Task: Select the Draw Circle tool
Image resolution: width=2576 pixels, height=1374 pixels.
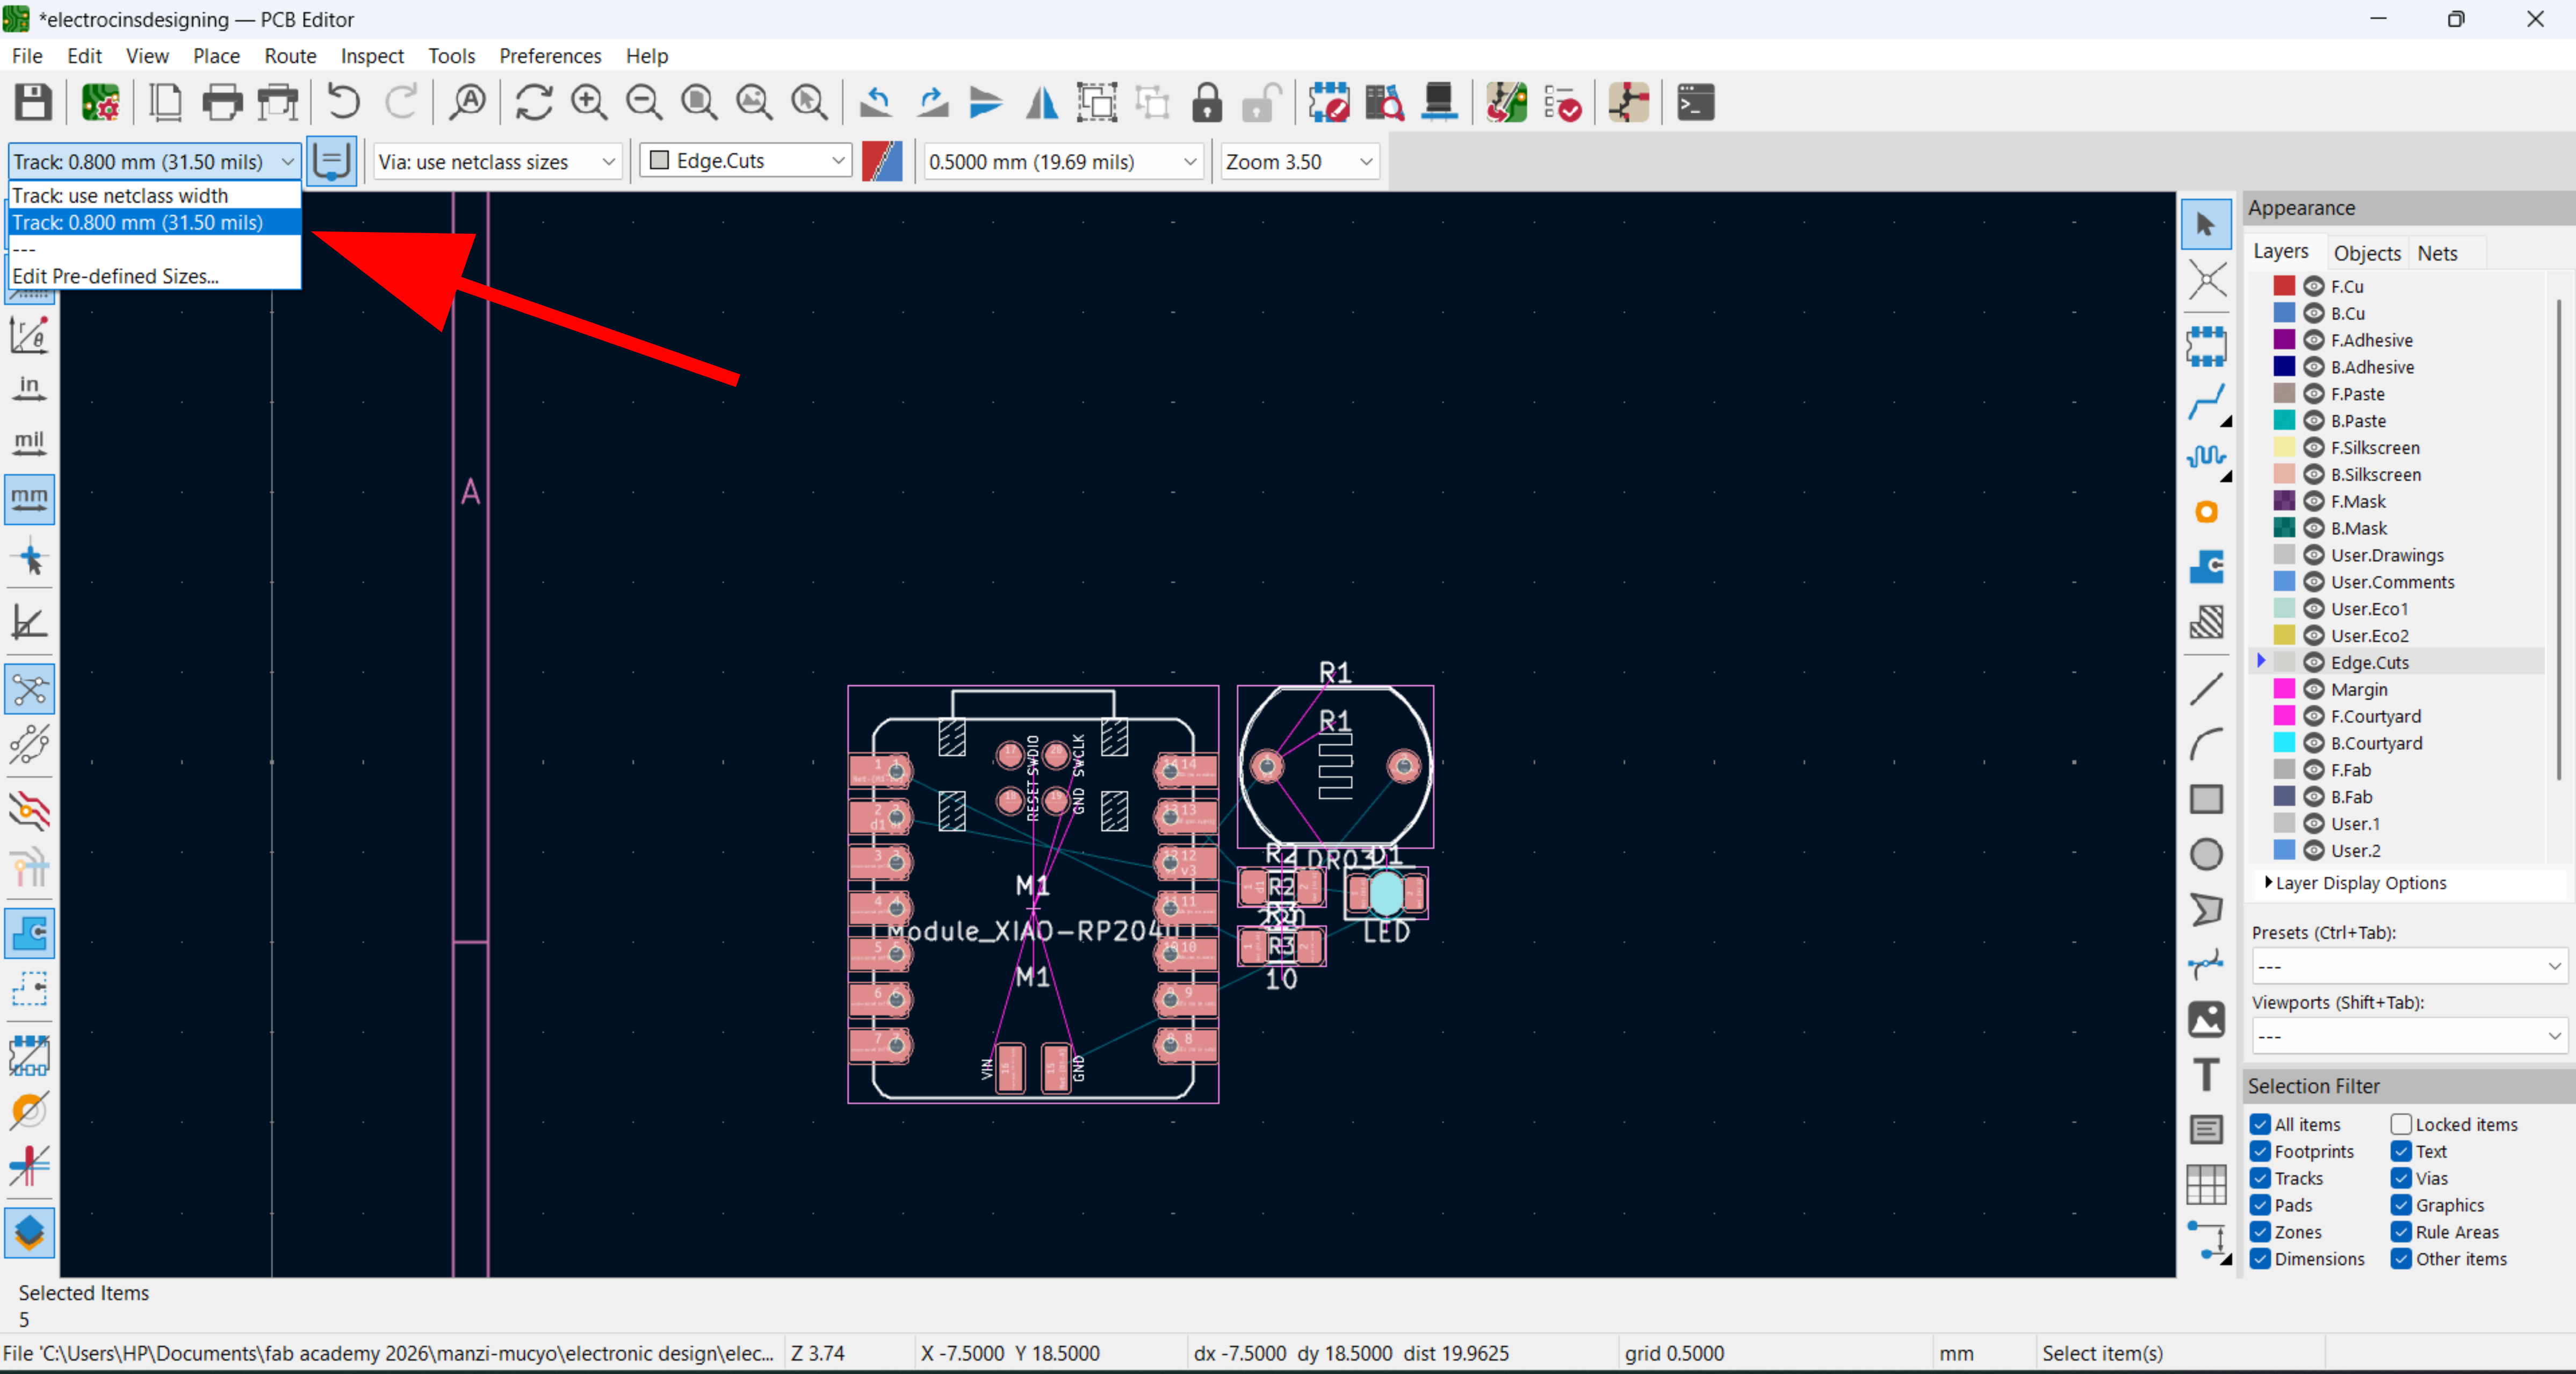Action: pos(2205,854)
